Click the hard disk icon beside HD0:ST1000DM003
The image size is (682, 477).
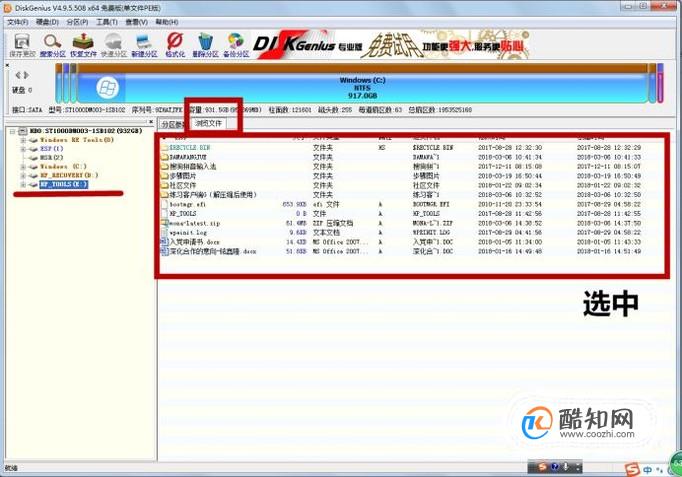pyautogui.click(x=23, y=131)
